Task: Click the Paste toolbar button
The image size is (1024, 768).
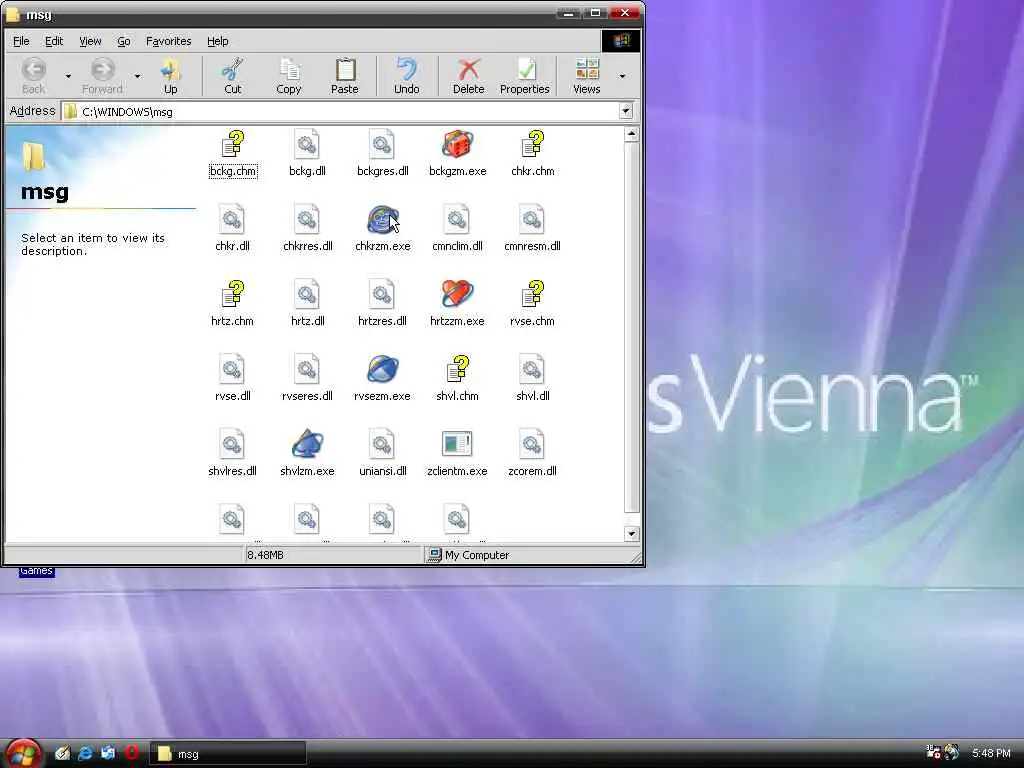Action: click(344, 76)
